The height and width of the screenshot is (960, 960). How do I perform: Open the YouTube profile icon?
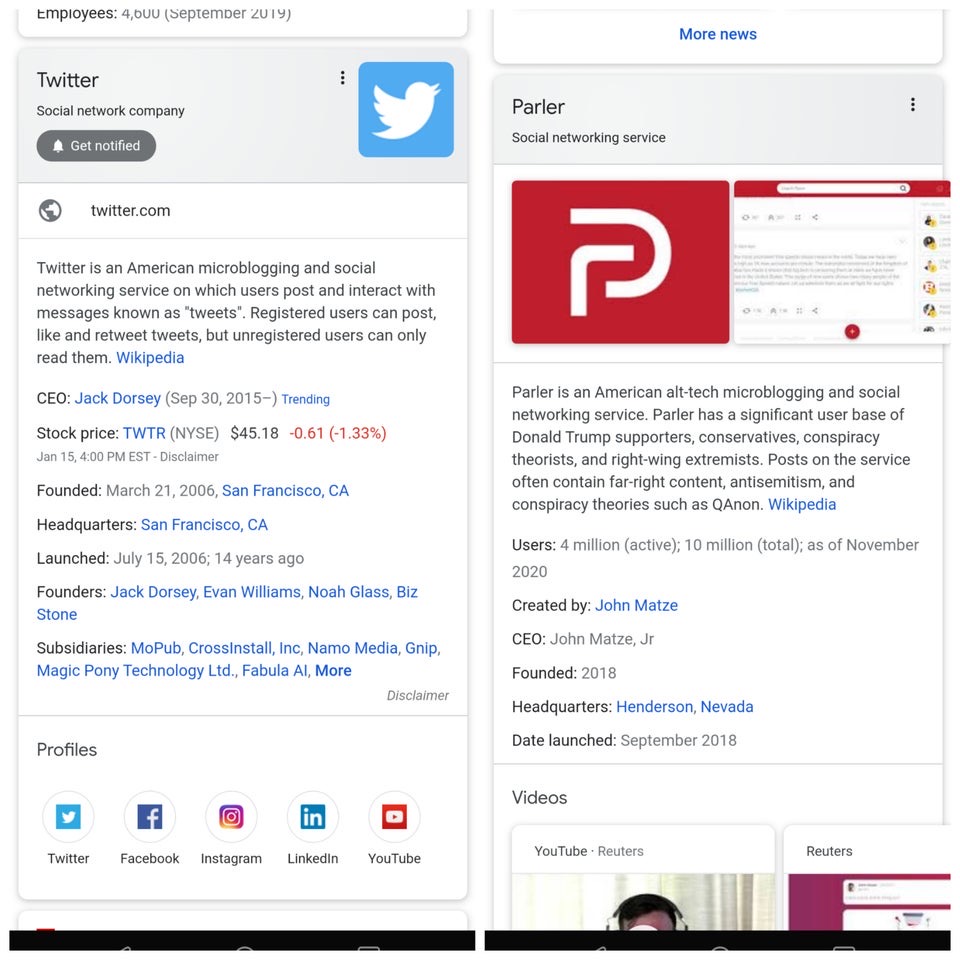click(394, 816)
